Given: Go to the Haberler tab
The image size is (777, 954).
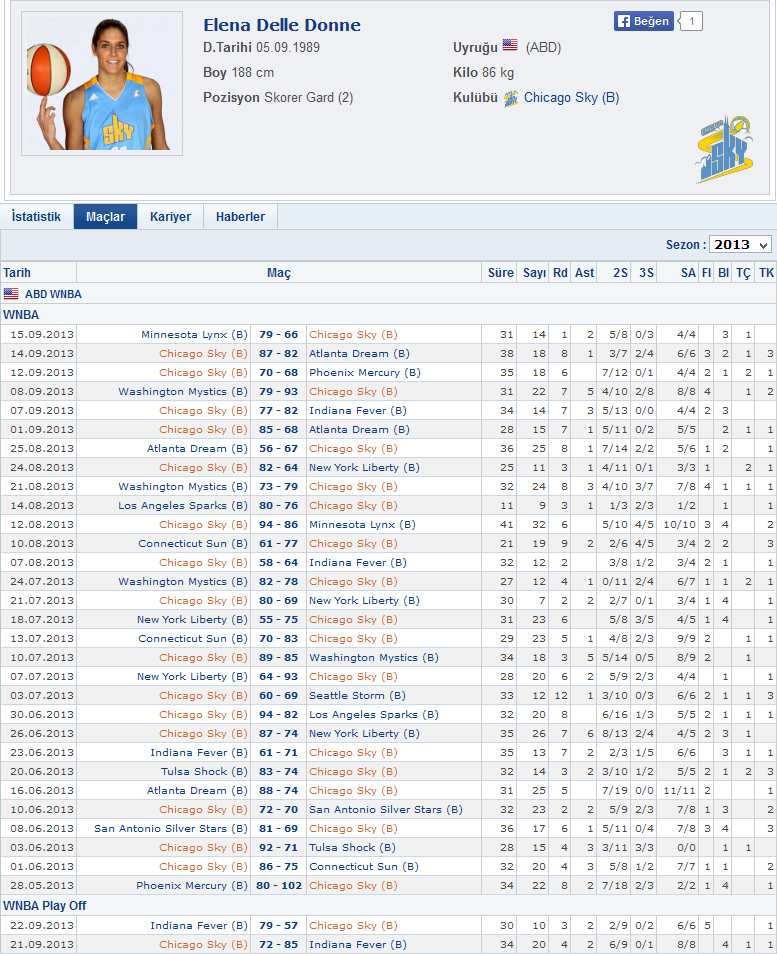Looking at the screenshot, I should click(240, 217).
